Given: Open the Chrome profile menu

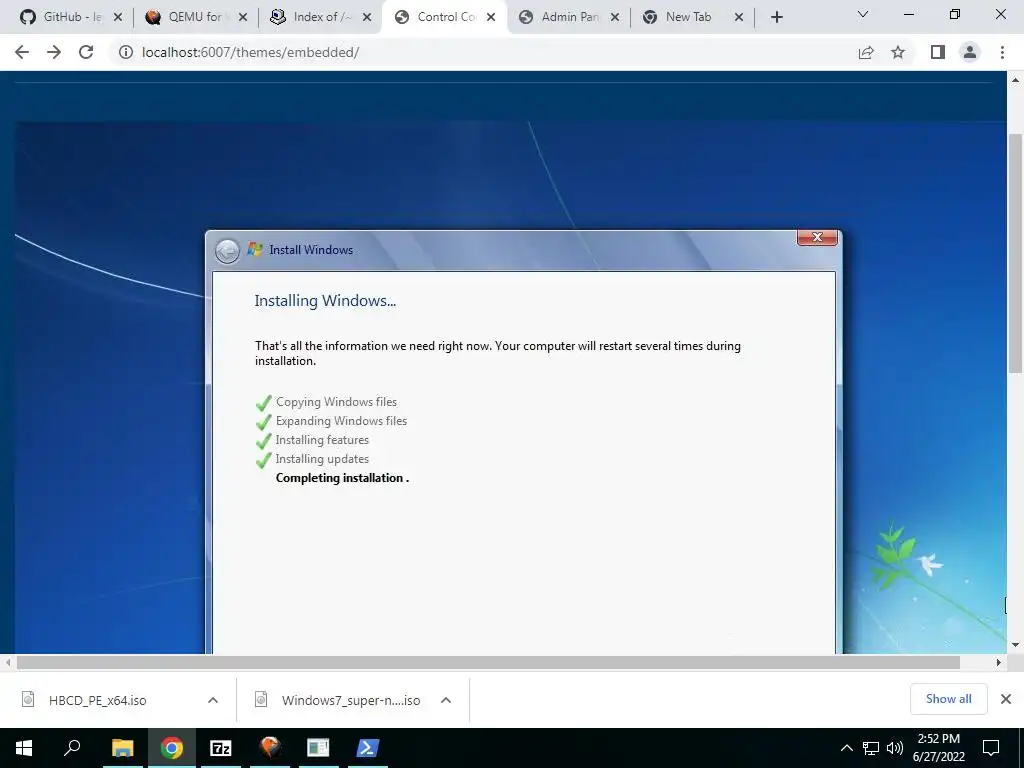Looking at the screenshot, I should 970,52.
